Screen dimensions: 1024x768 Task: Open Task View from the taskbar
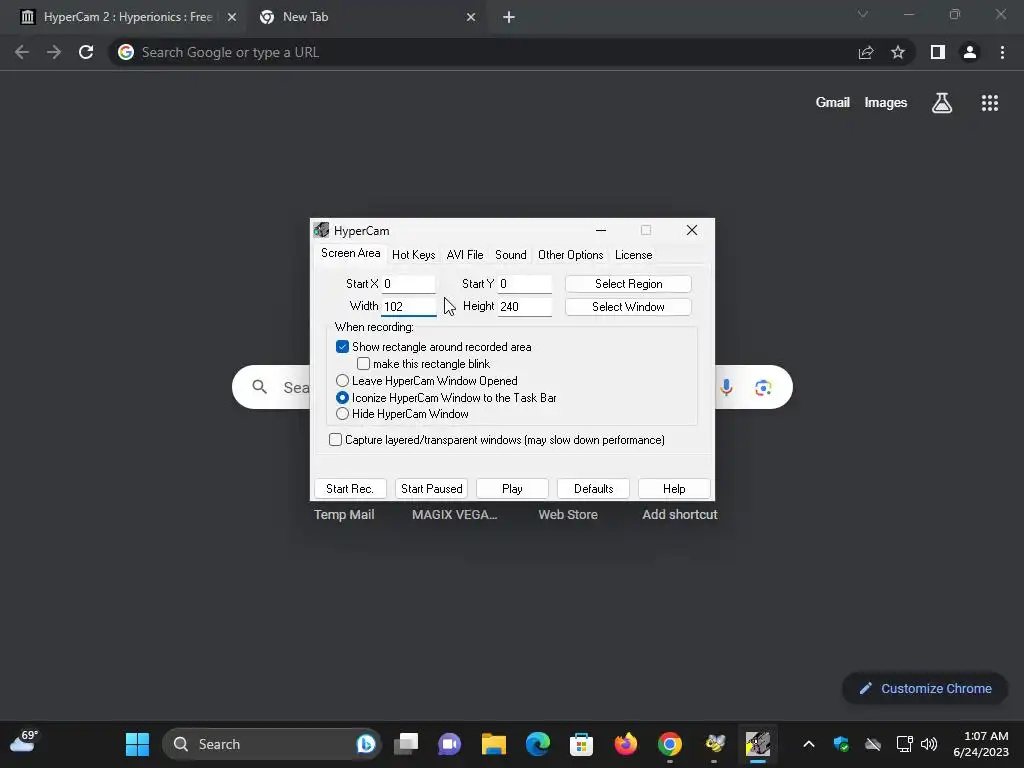[x=406, y=744]
